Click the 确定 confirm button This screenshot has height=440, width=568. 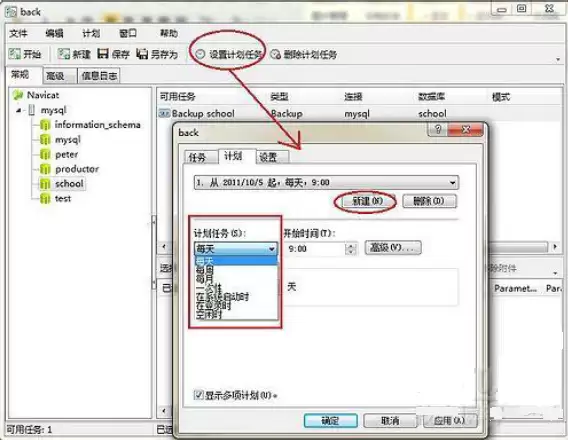click(330, 420)
